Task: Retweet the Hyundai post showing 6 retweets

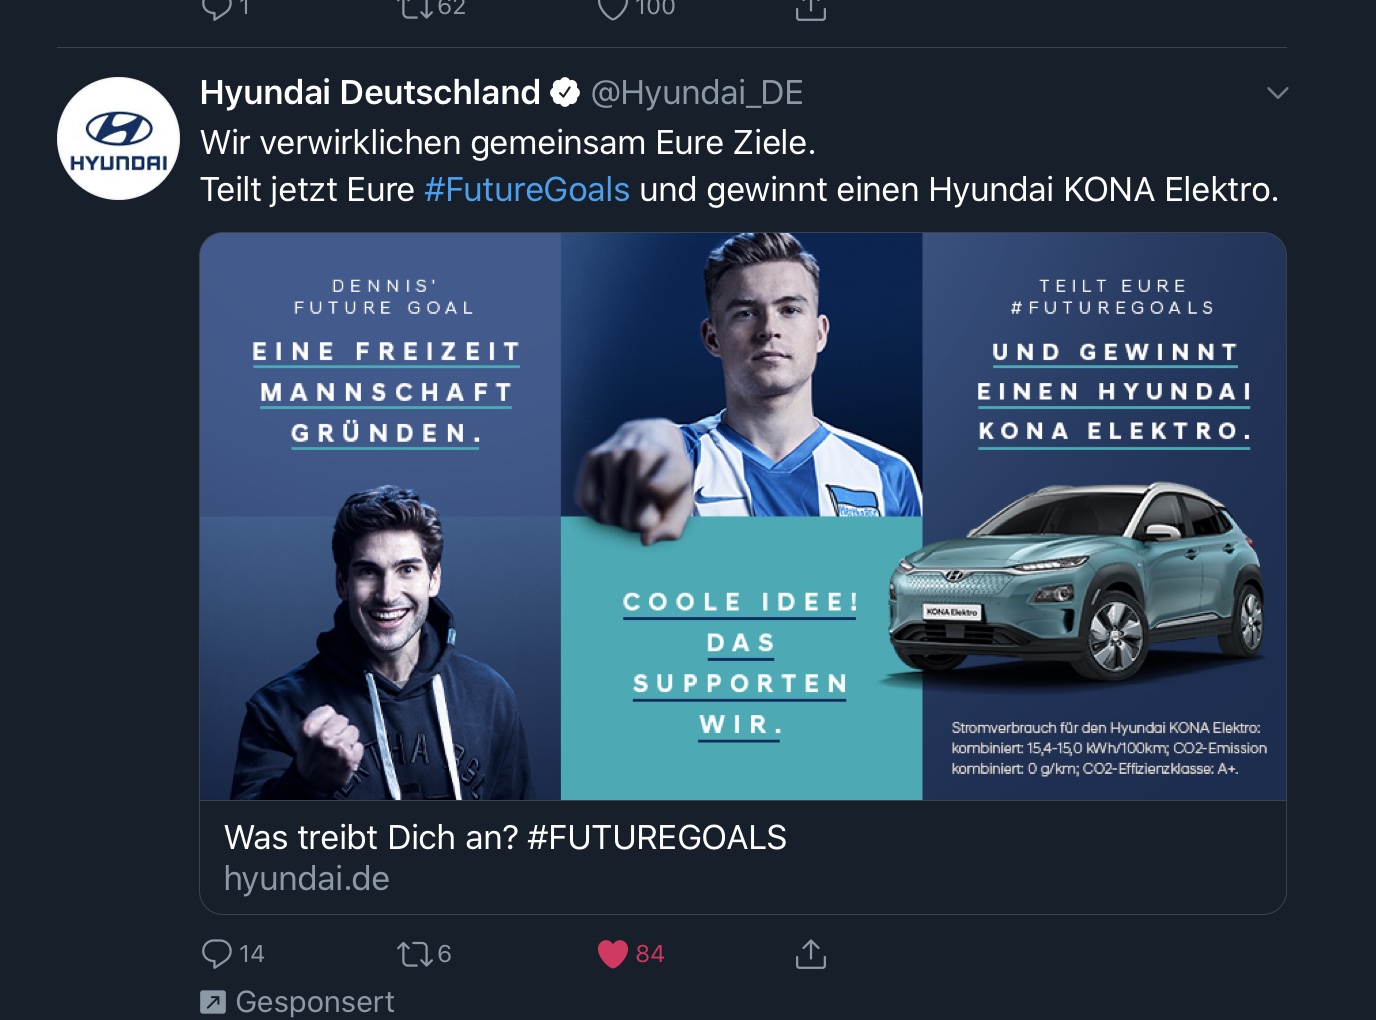Action: pos(414,954)
